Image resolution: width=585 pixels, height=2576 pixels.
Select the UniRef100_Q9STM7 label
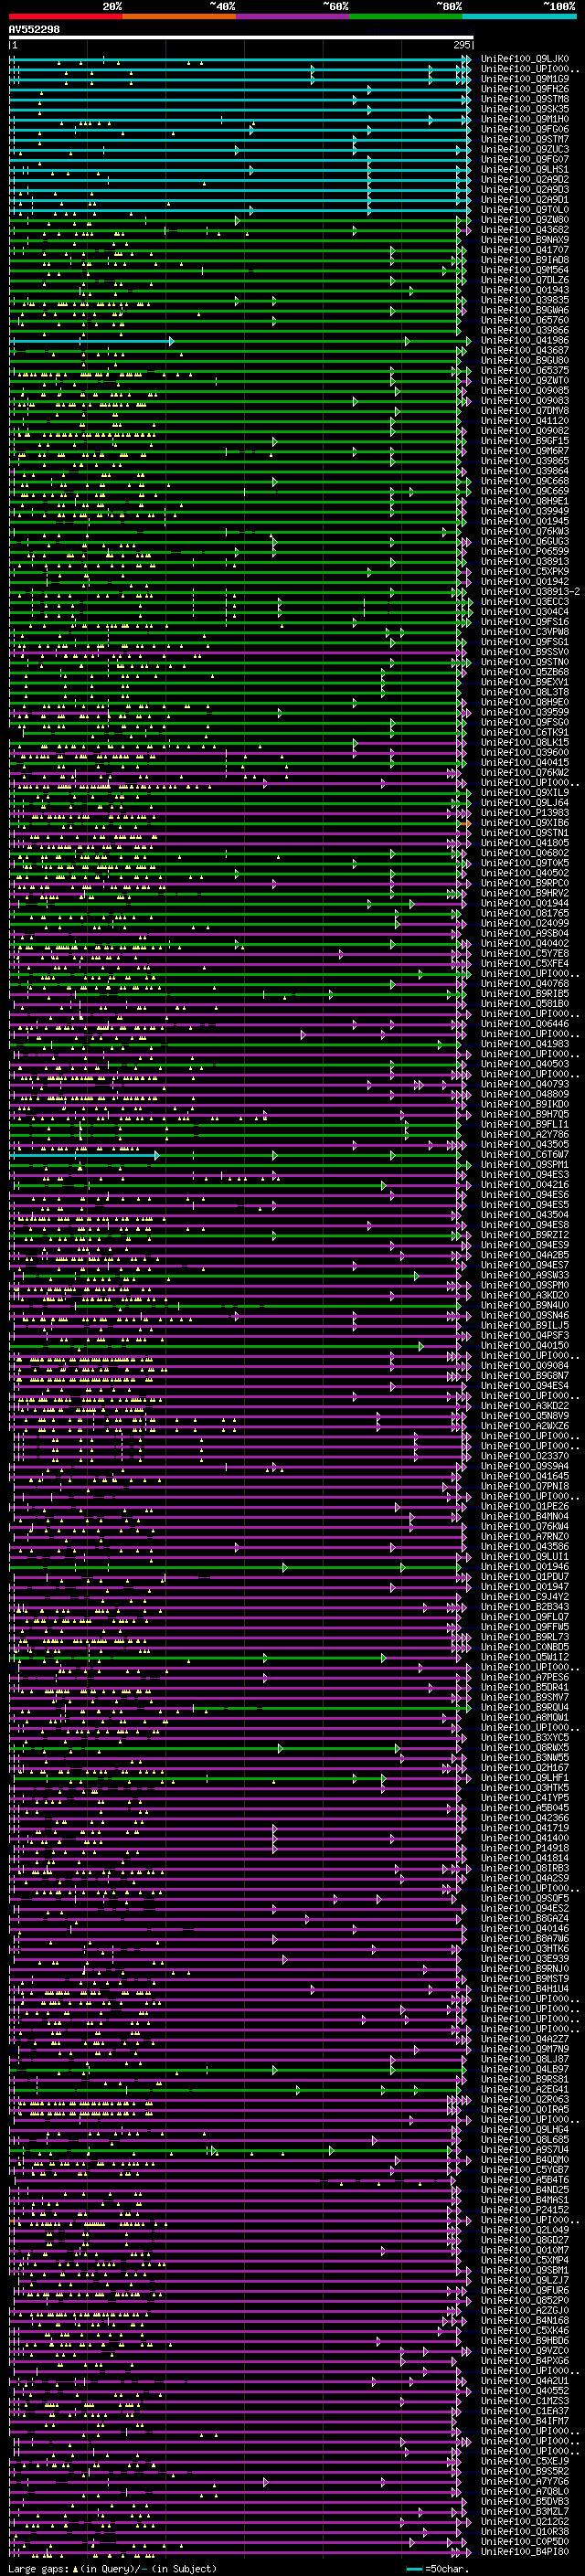[525, 139]
